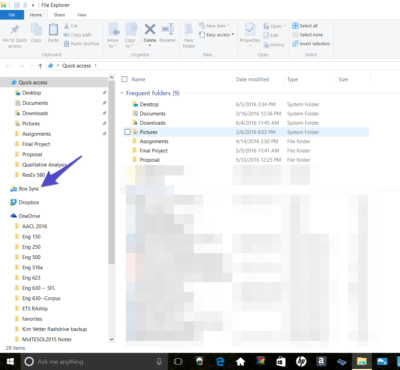Click the Cut scissors icon
The height and width of the screenshot is (370, 400).
(67, 26)
